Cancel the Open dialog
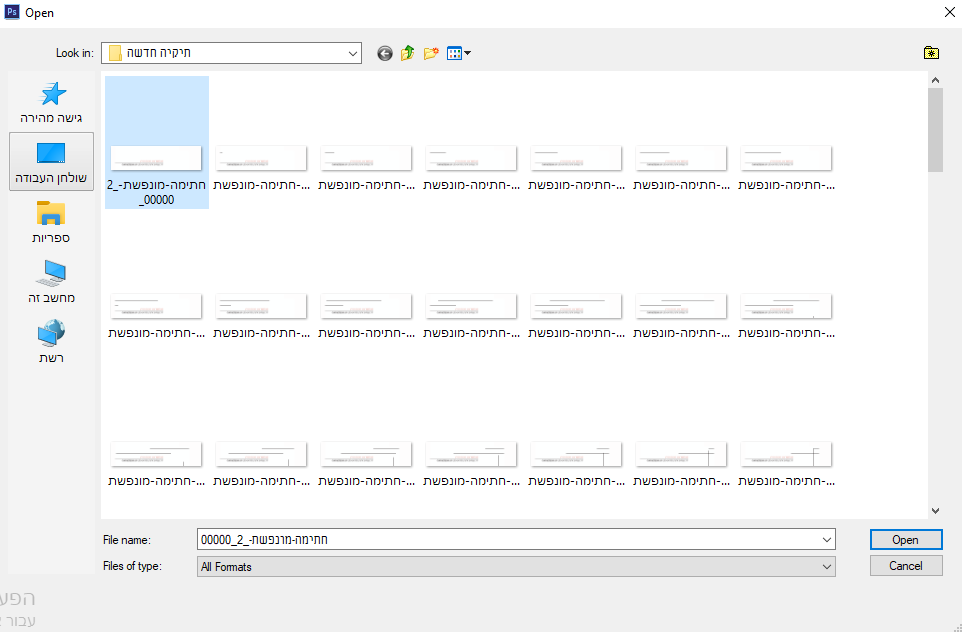Screen dimensions: 962x632 pos(906,566)
